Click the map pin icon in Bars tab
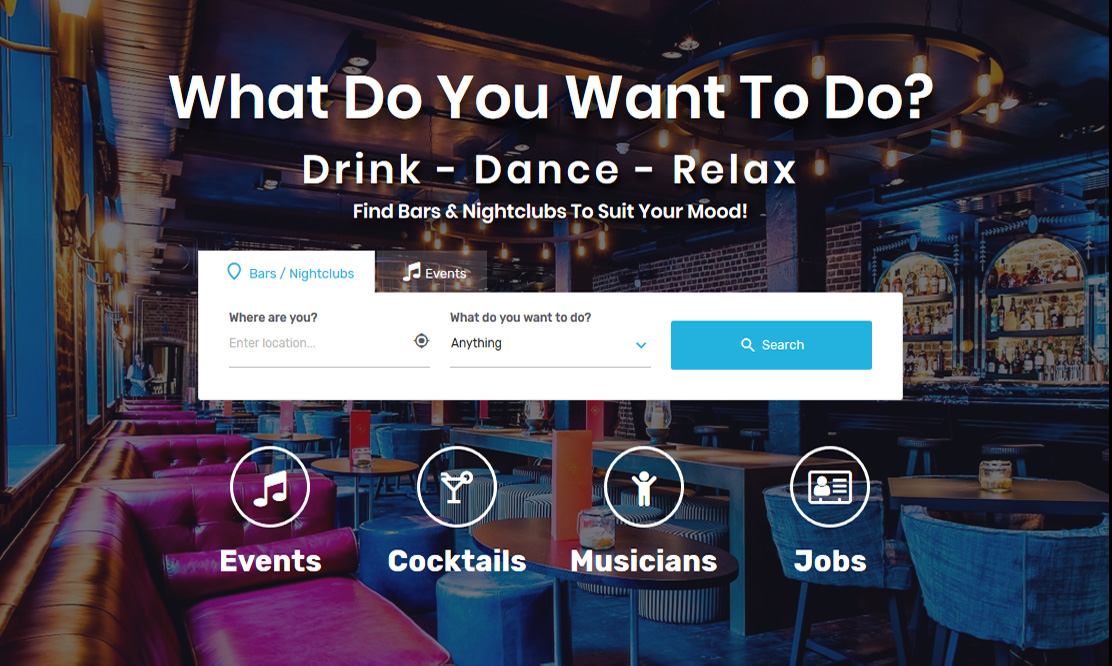This screenshot has width=1112, height=666. [234, 272]
